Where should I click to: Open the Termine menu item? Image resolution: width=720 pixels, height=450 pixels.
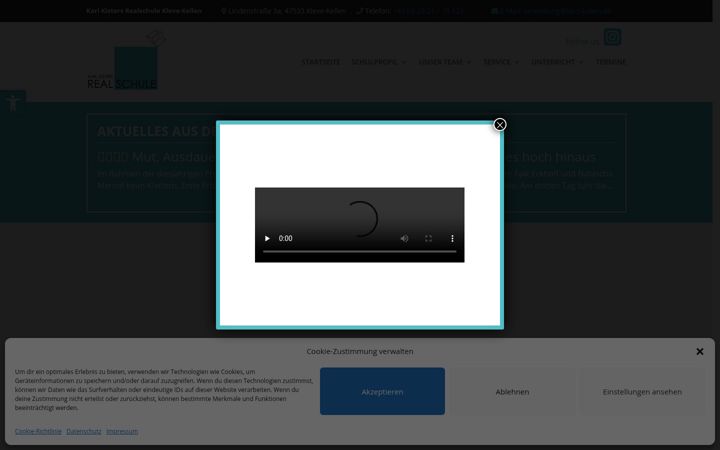pyautogui.click(x=611, y=62)
